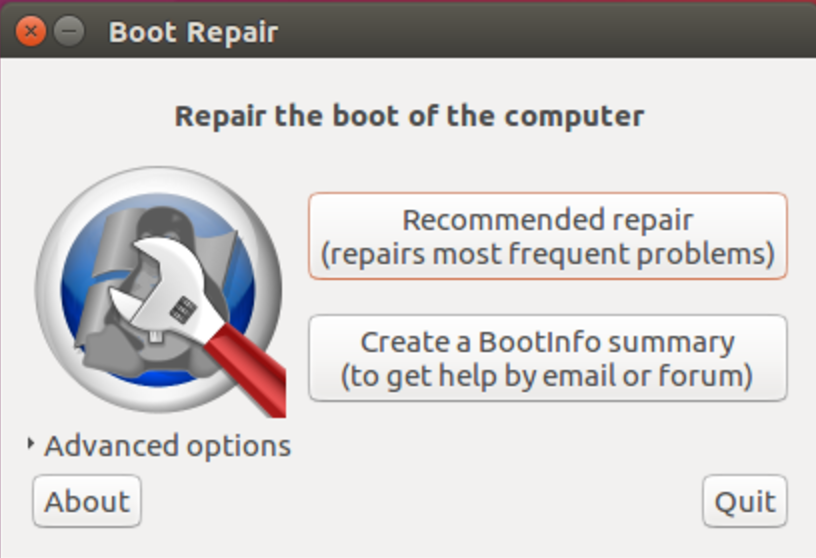Create a BootInfo summary
Image resolution: width=816 pixels, height=558 pixels.
point(548,358)
